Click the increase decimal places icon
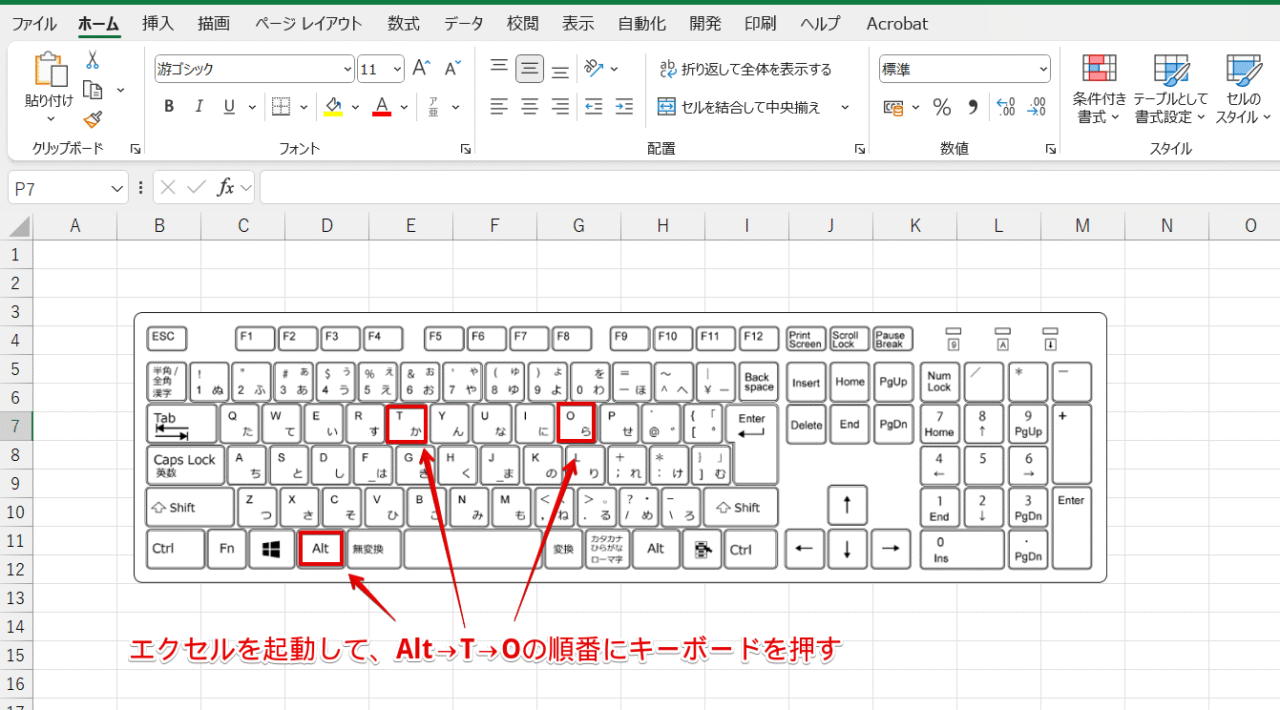The height and width of the screenshot is (710, 1280). (1005, 107)
